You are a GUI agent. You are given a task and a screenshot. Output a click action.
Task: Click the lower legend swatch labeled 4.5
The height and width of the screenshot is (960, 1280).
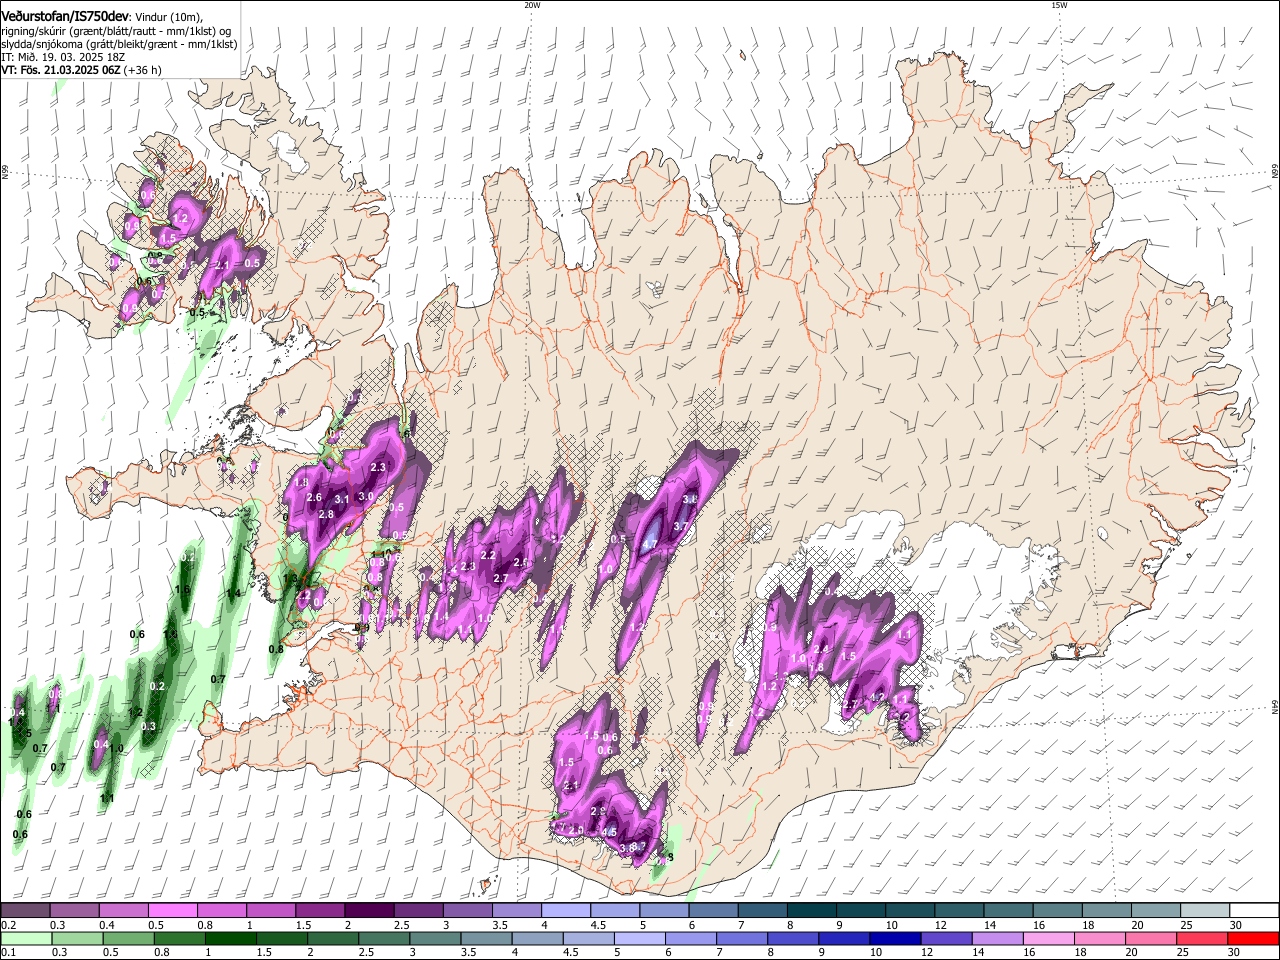588,938
